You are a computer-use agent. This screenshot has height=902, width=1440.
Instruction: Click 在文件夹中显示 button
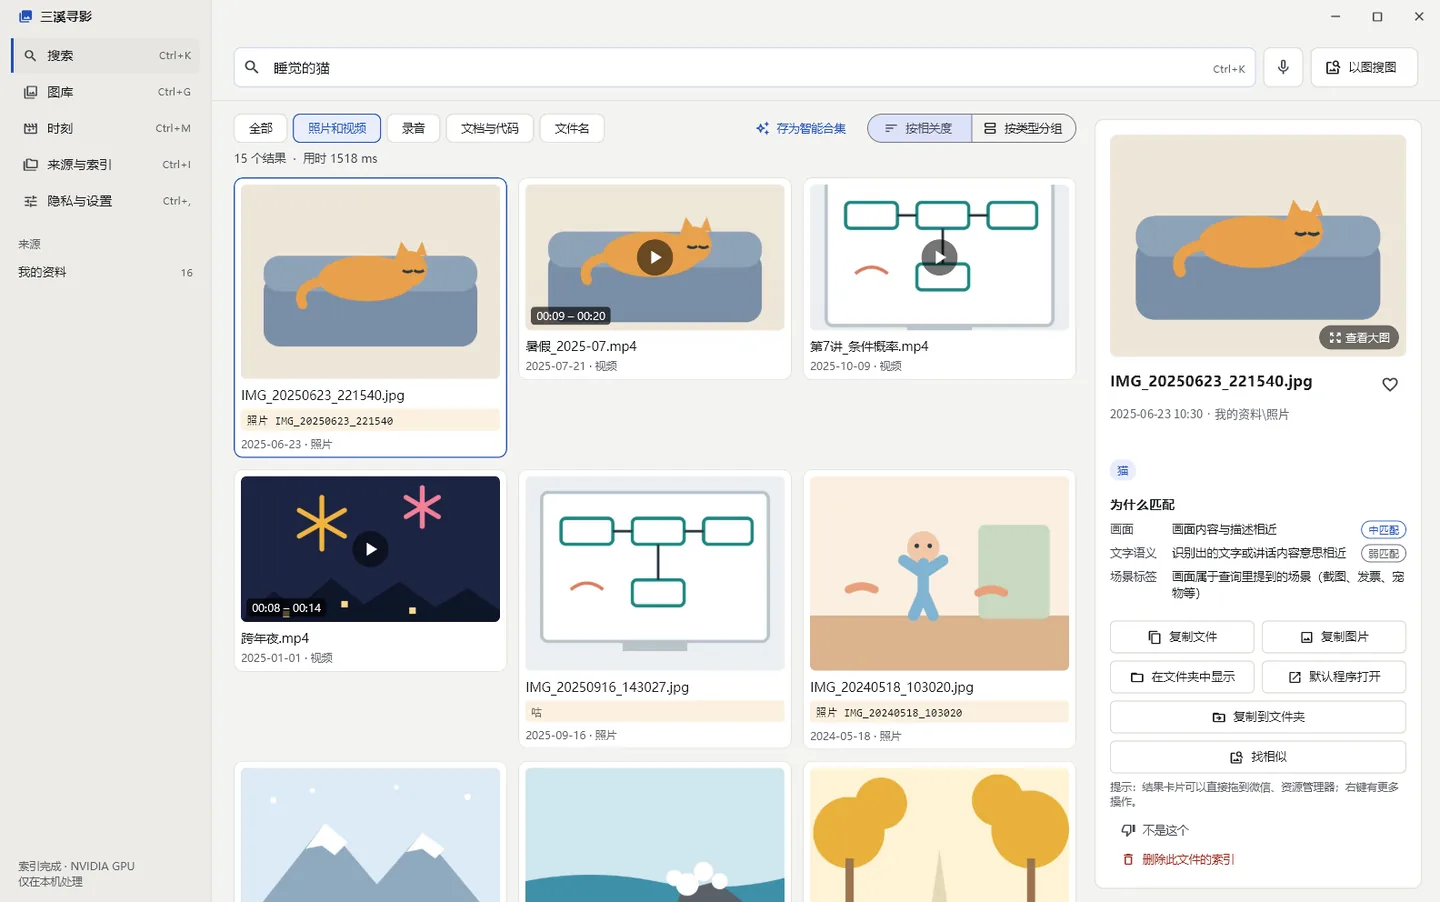point(1182,677)
